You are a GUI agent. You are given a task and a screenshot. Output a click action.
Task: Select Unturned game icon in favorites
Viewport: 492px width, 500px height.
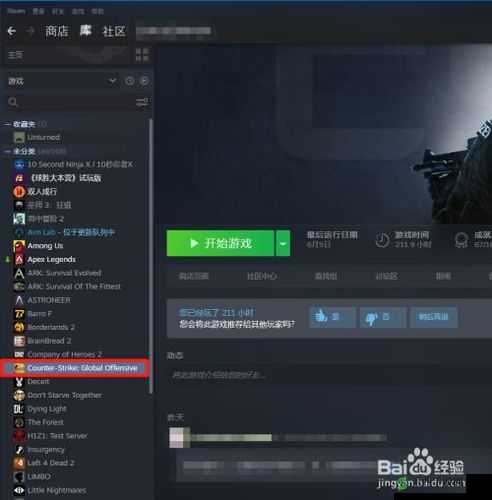pos(19,137)
